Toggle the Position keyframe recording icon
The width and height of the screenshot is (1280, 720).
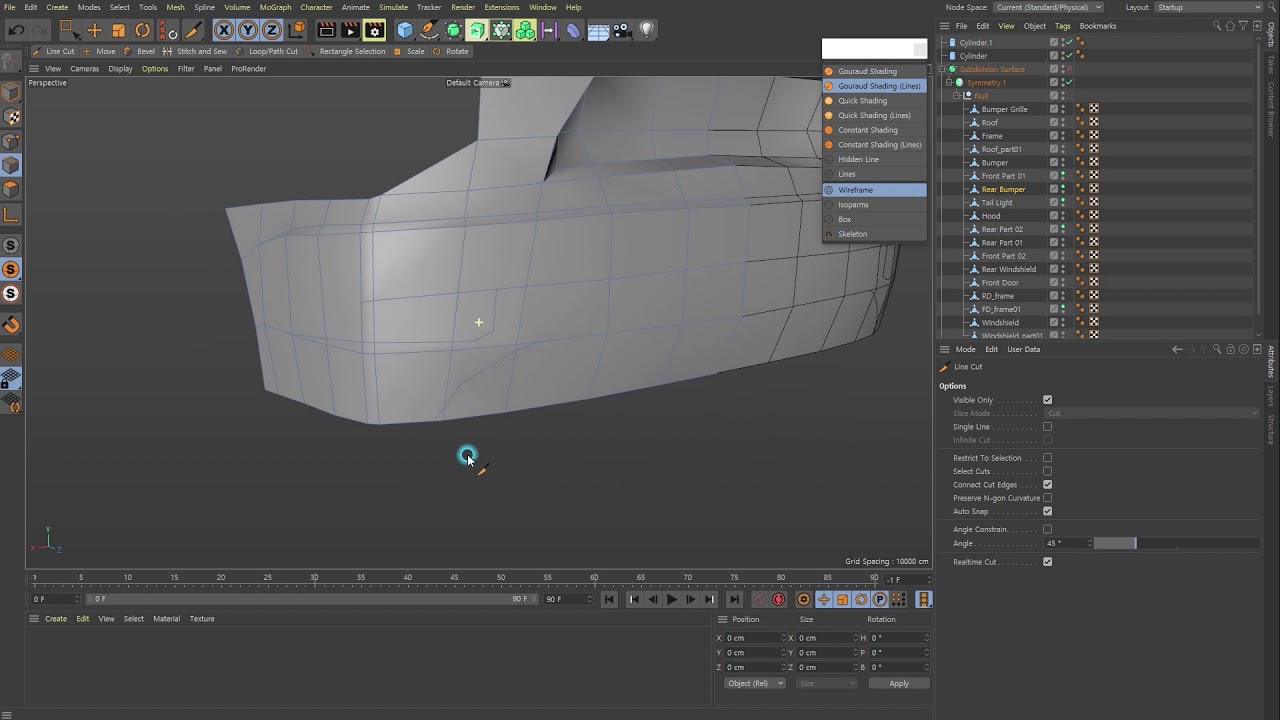coord(823,599)
